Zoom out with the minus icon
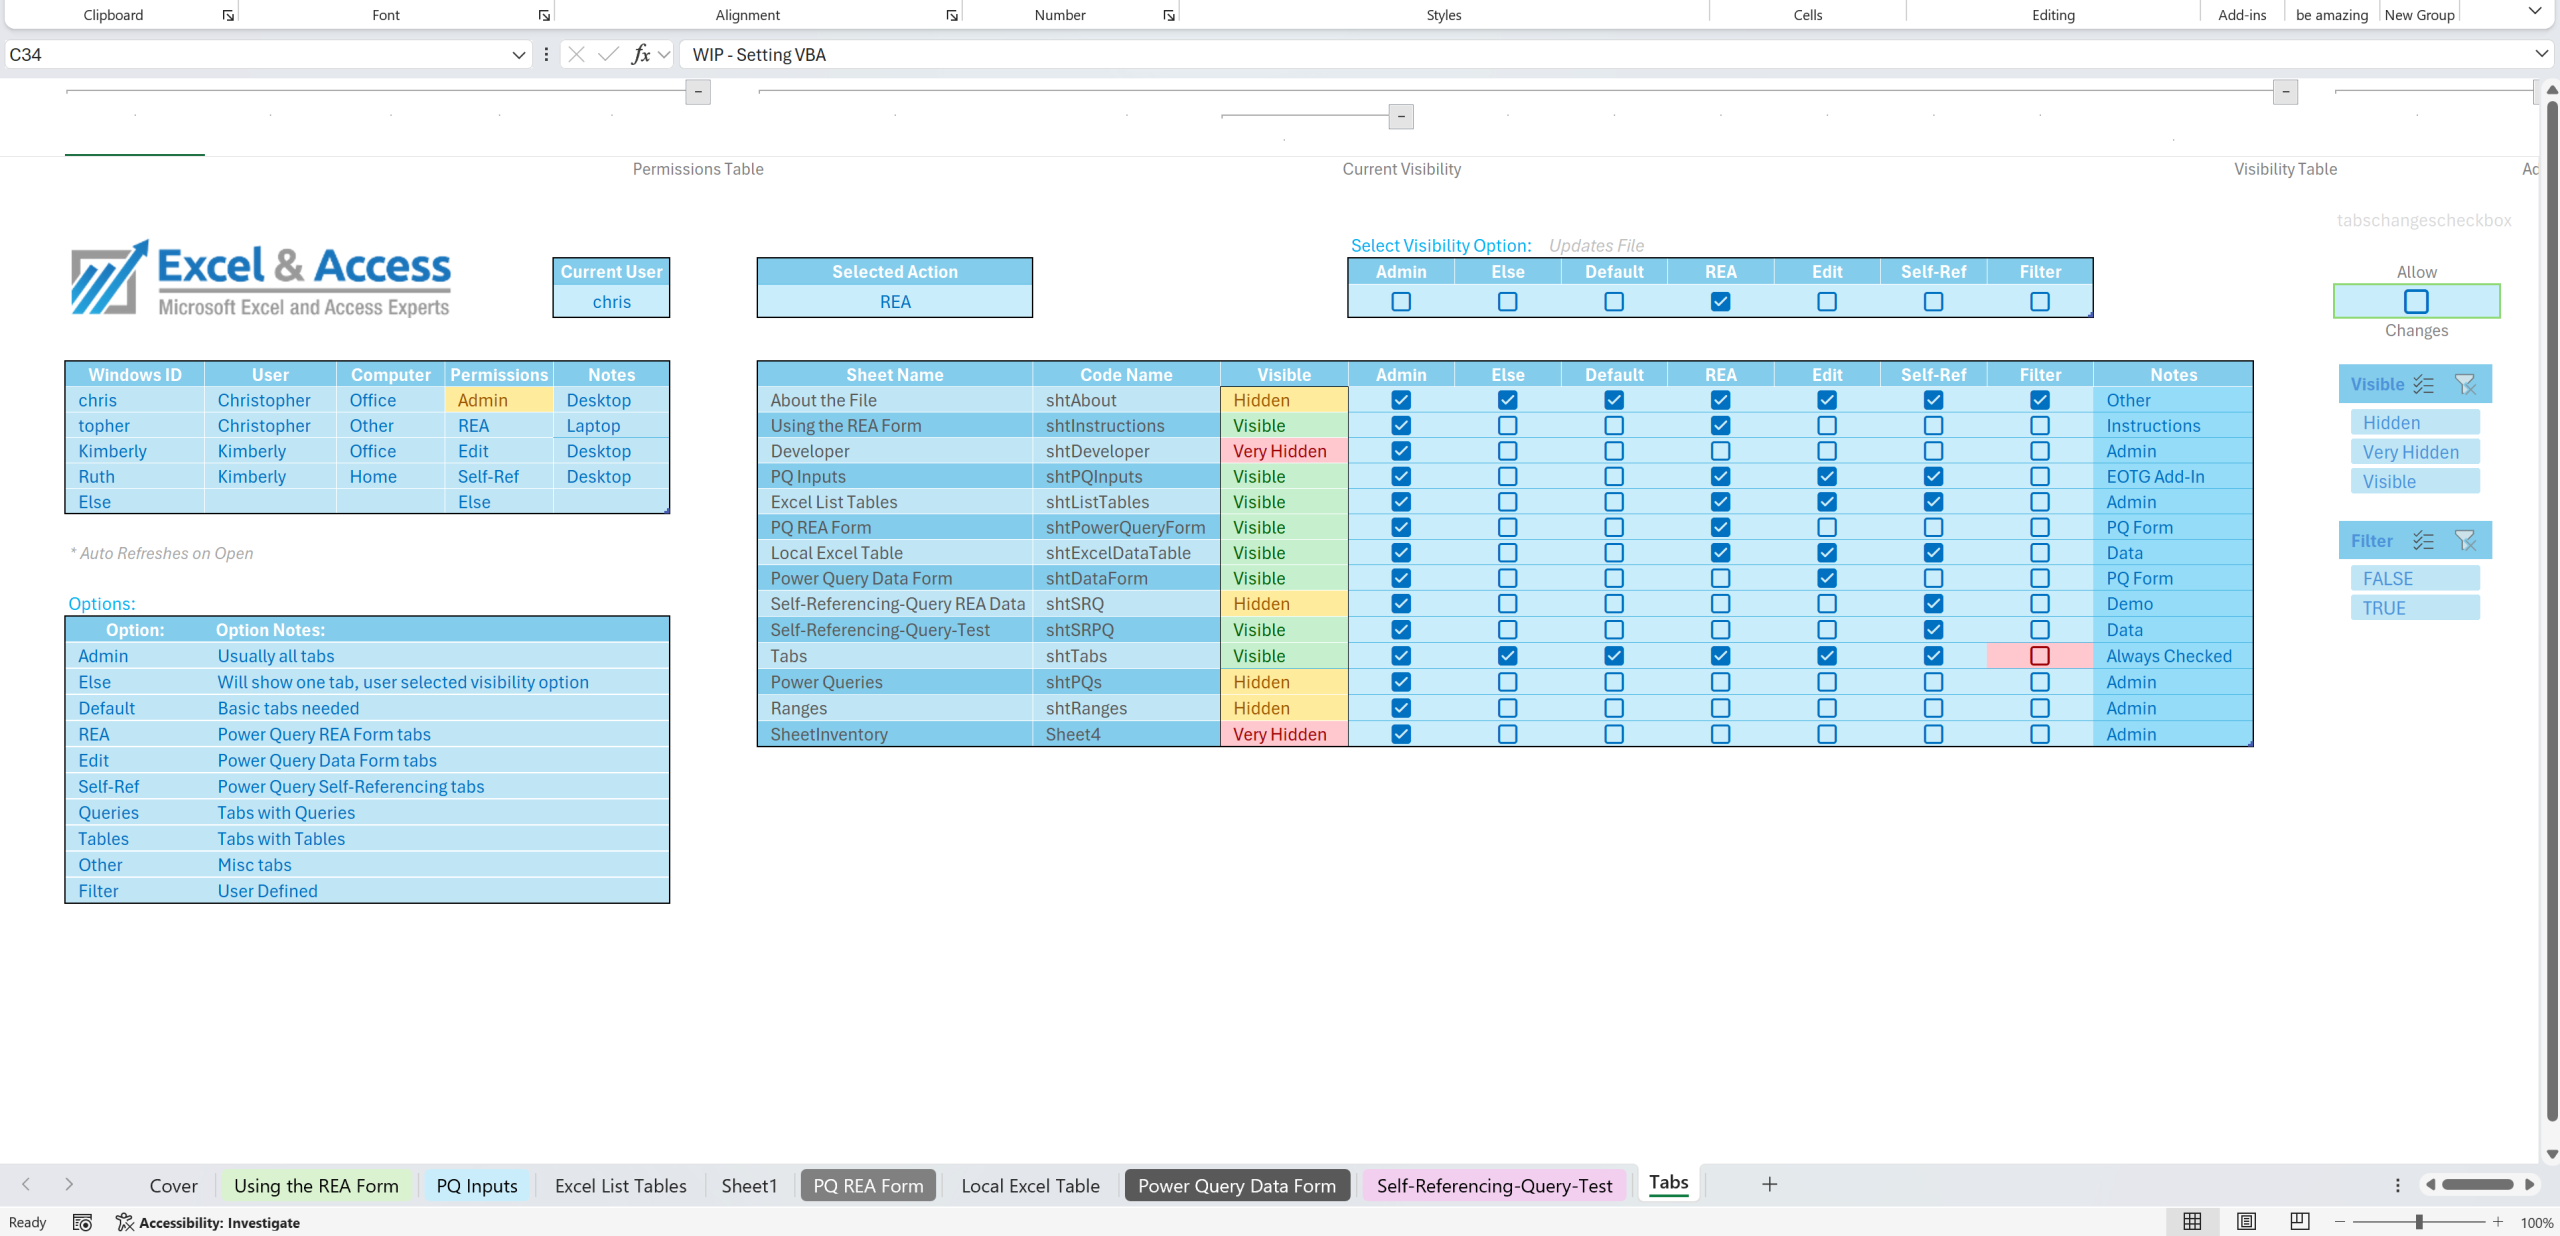This screenshot has width=2560, height=1236. (2340, 1222)
